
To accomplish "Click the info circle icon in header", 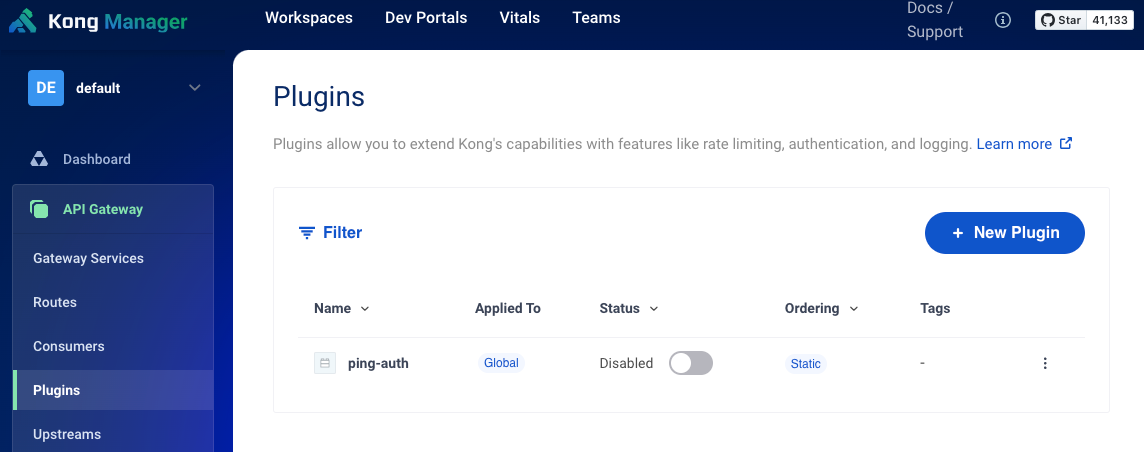I will coord(1003,20).
